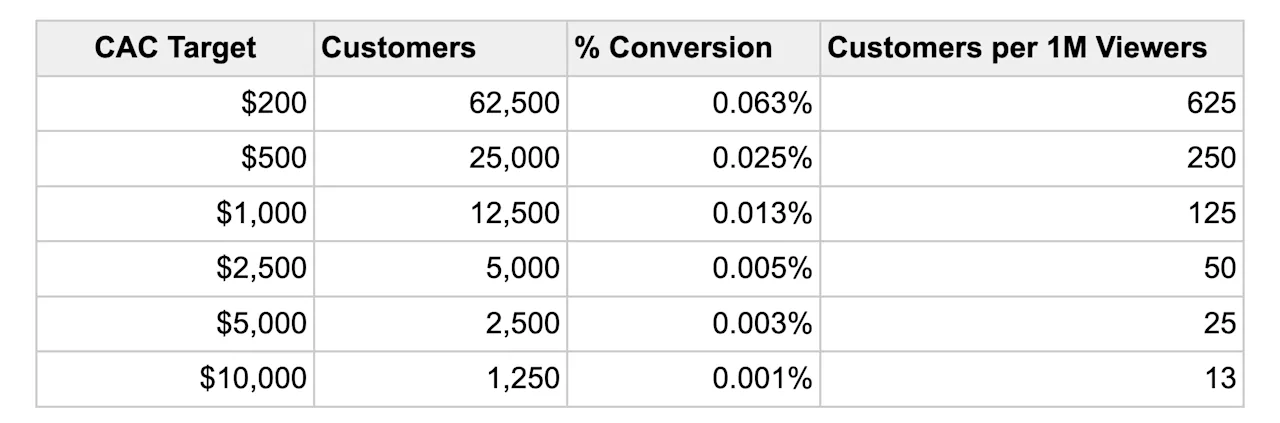This screenshot has height=423, width=1280.
Task: Click the 0.005% conversion cell
Action: (x=693, y=268)
